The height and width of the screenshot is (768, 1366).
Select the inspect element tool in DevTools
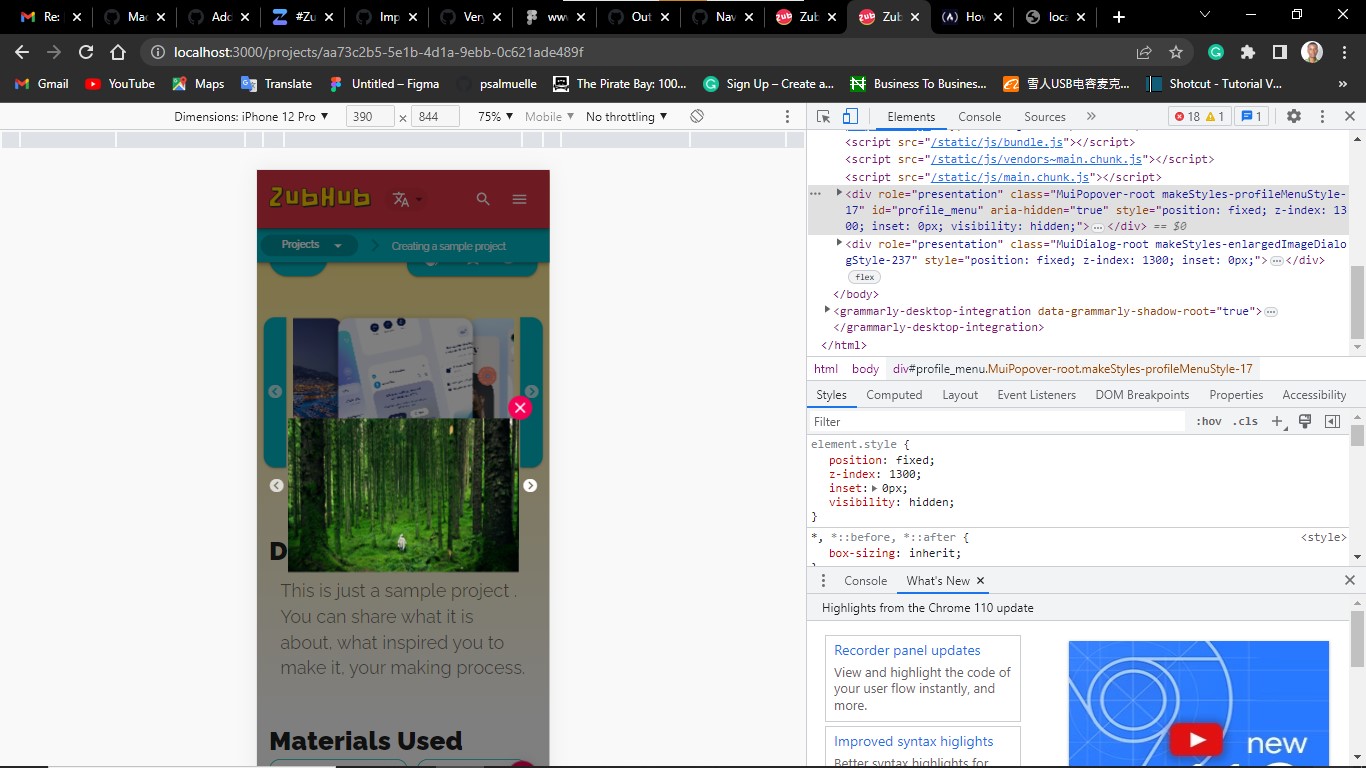point(825,116)
